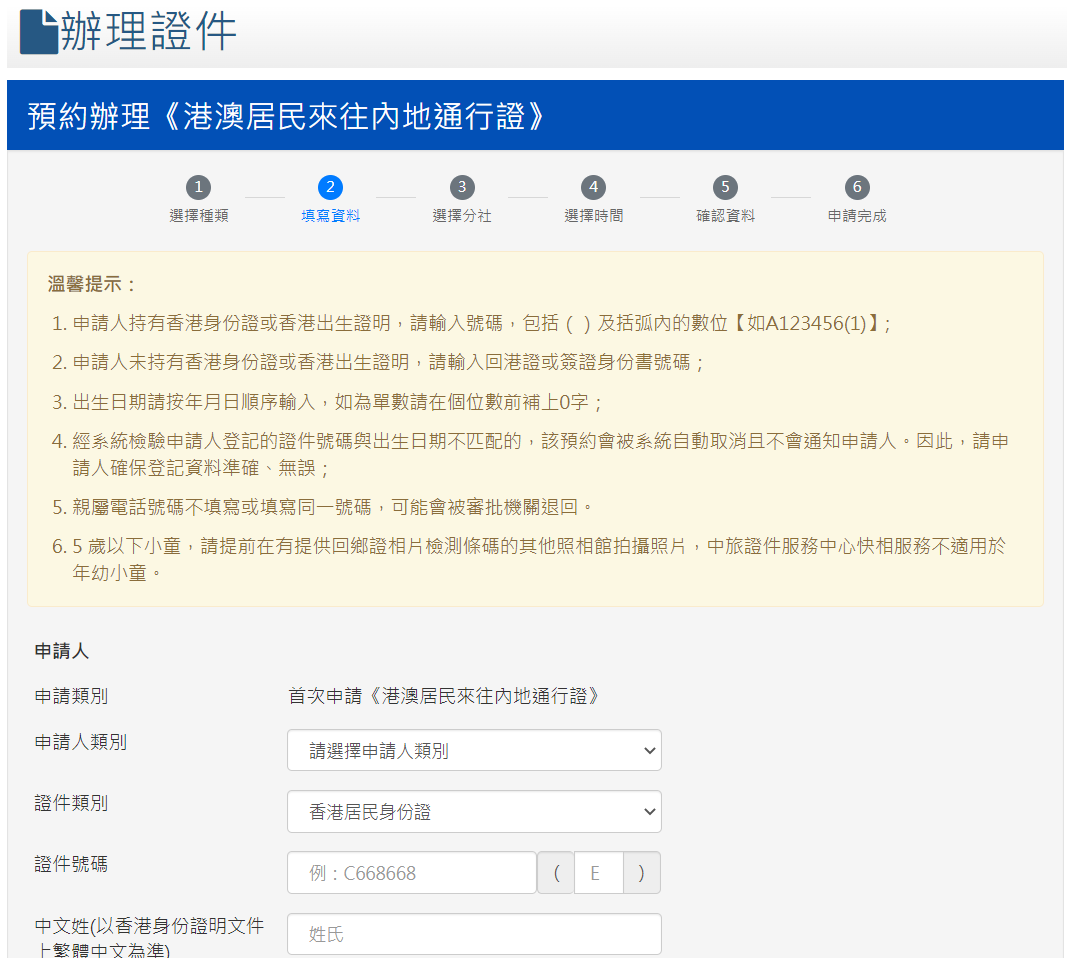Click the blue 預約辦理 title banner
The image size is (1067, 958).
tap(534, 116)
